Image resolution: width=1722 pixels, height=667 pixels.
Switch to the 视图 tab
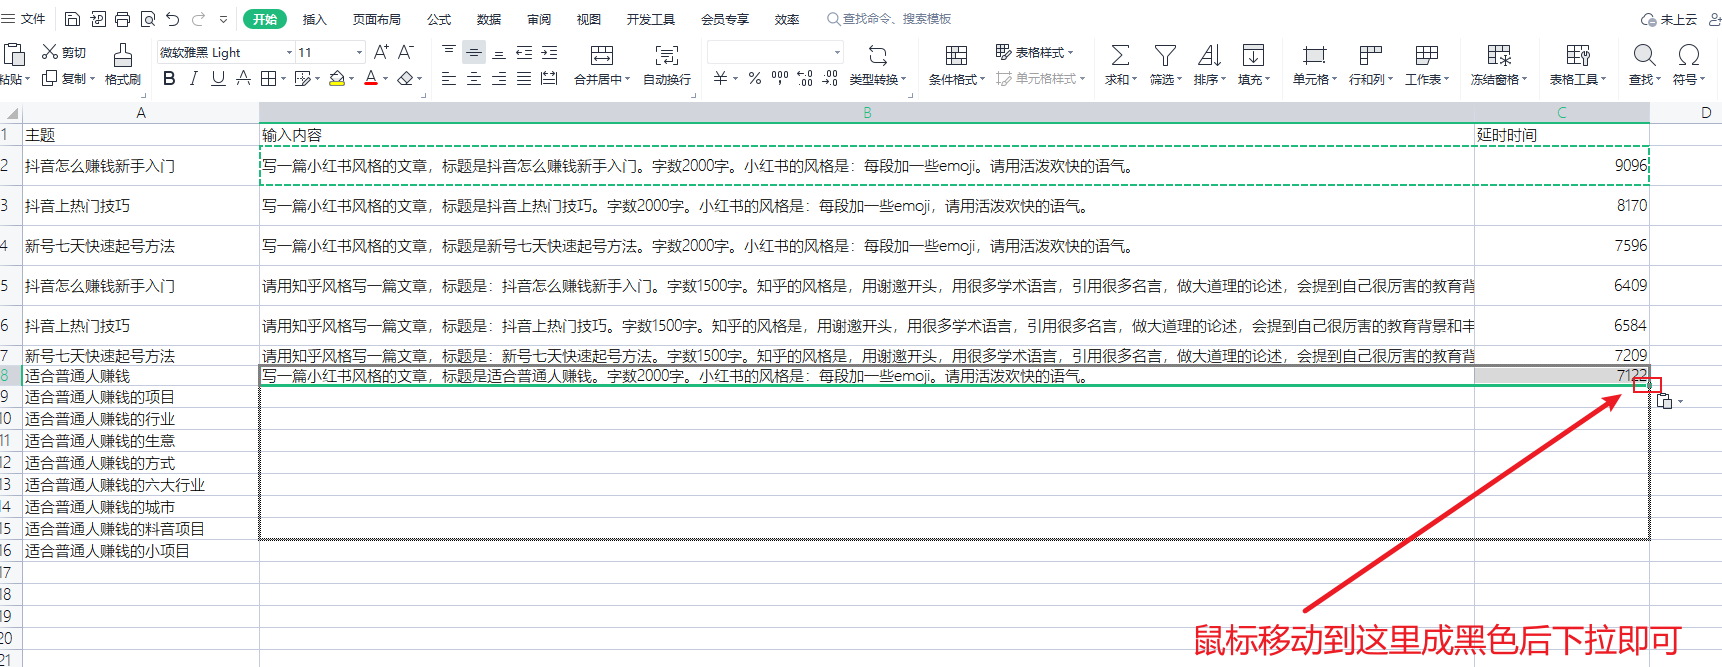[589, 19]
